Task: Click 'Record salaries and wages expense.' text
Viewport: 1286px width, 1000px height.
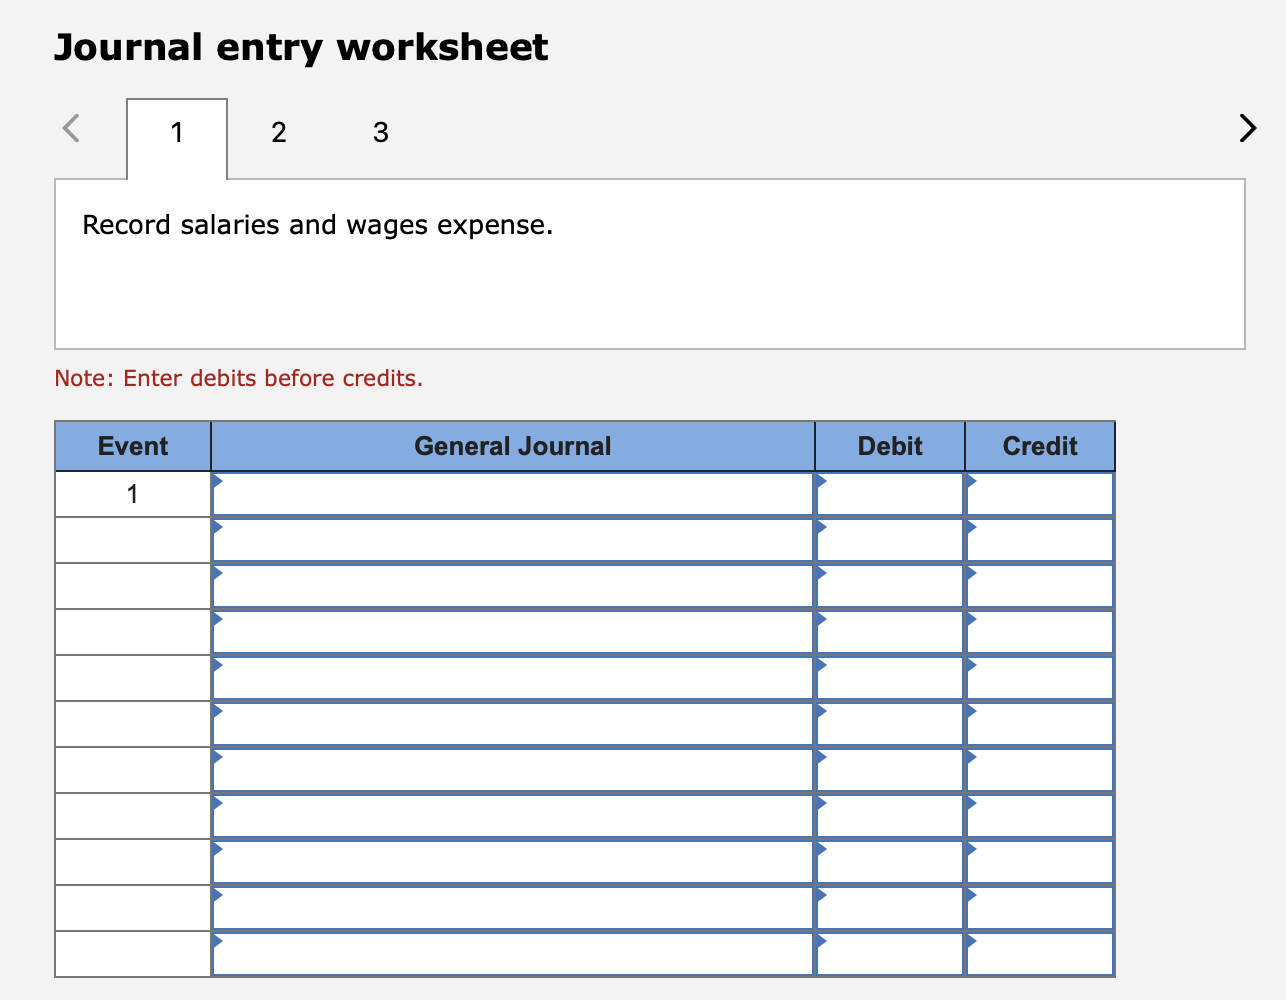Action: [318, 225]
